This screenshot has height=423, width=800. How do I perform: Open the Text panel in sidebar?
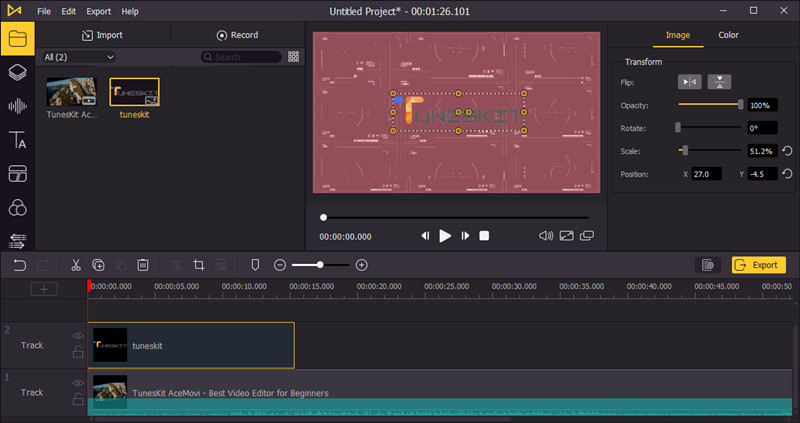click(17, 140)
